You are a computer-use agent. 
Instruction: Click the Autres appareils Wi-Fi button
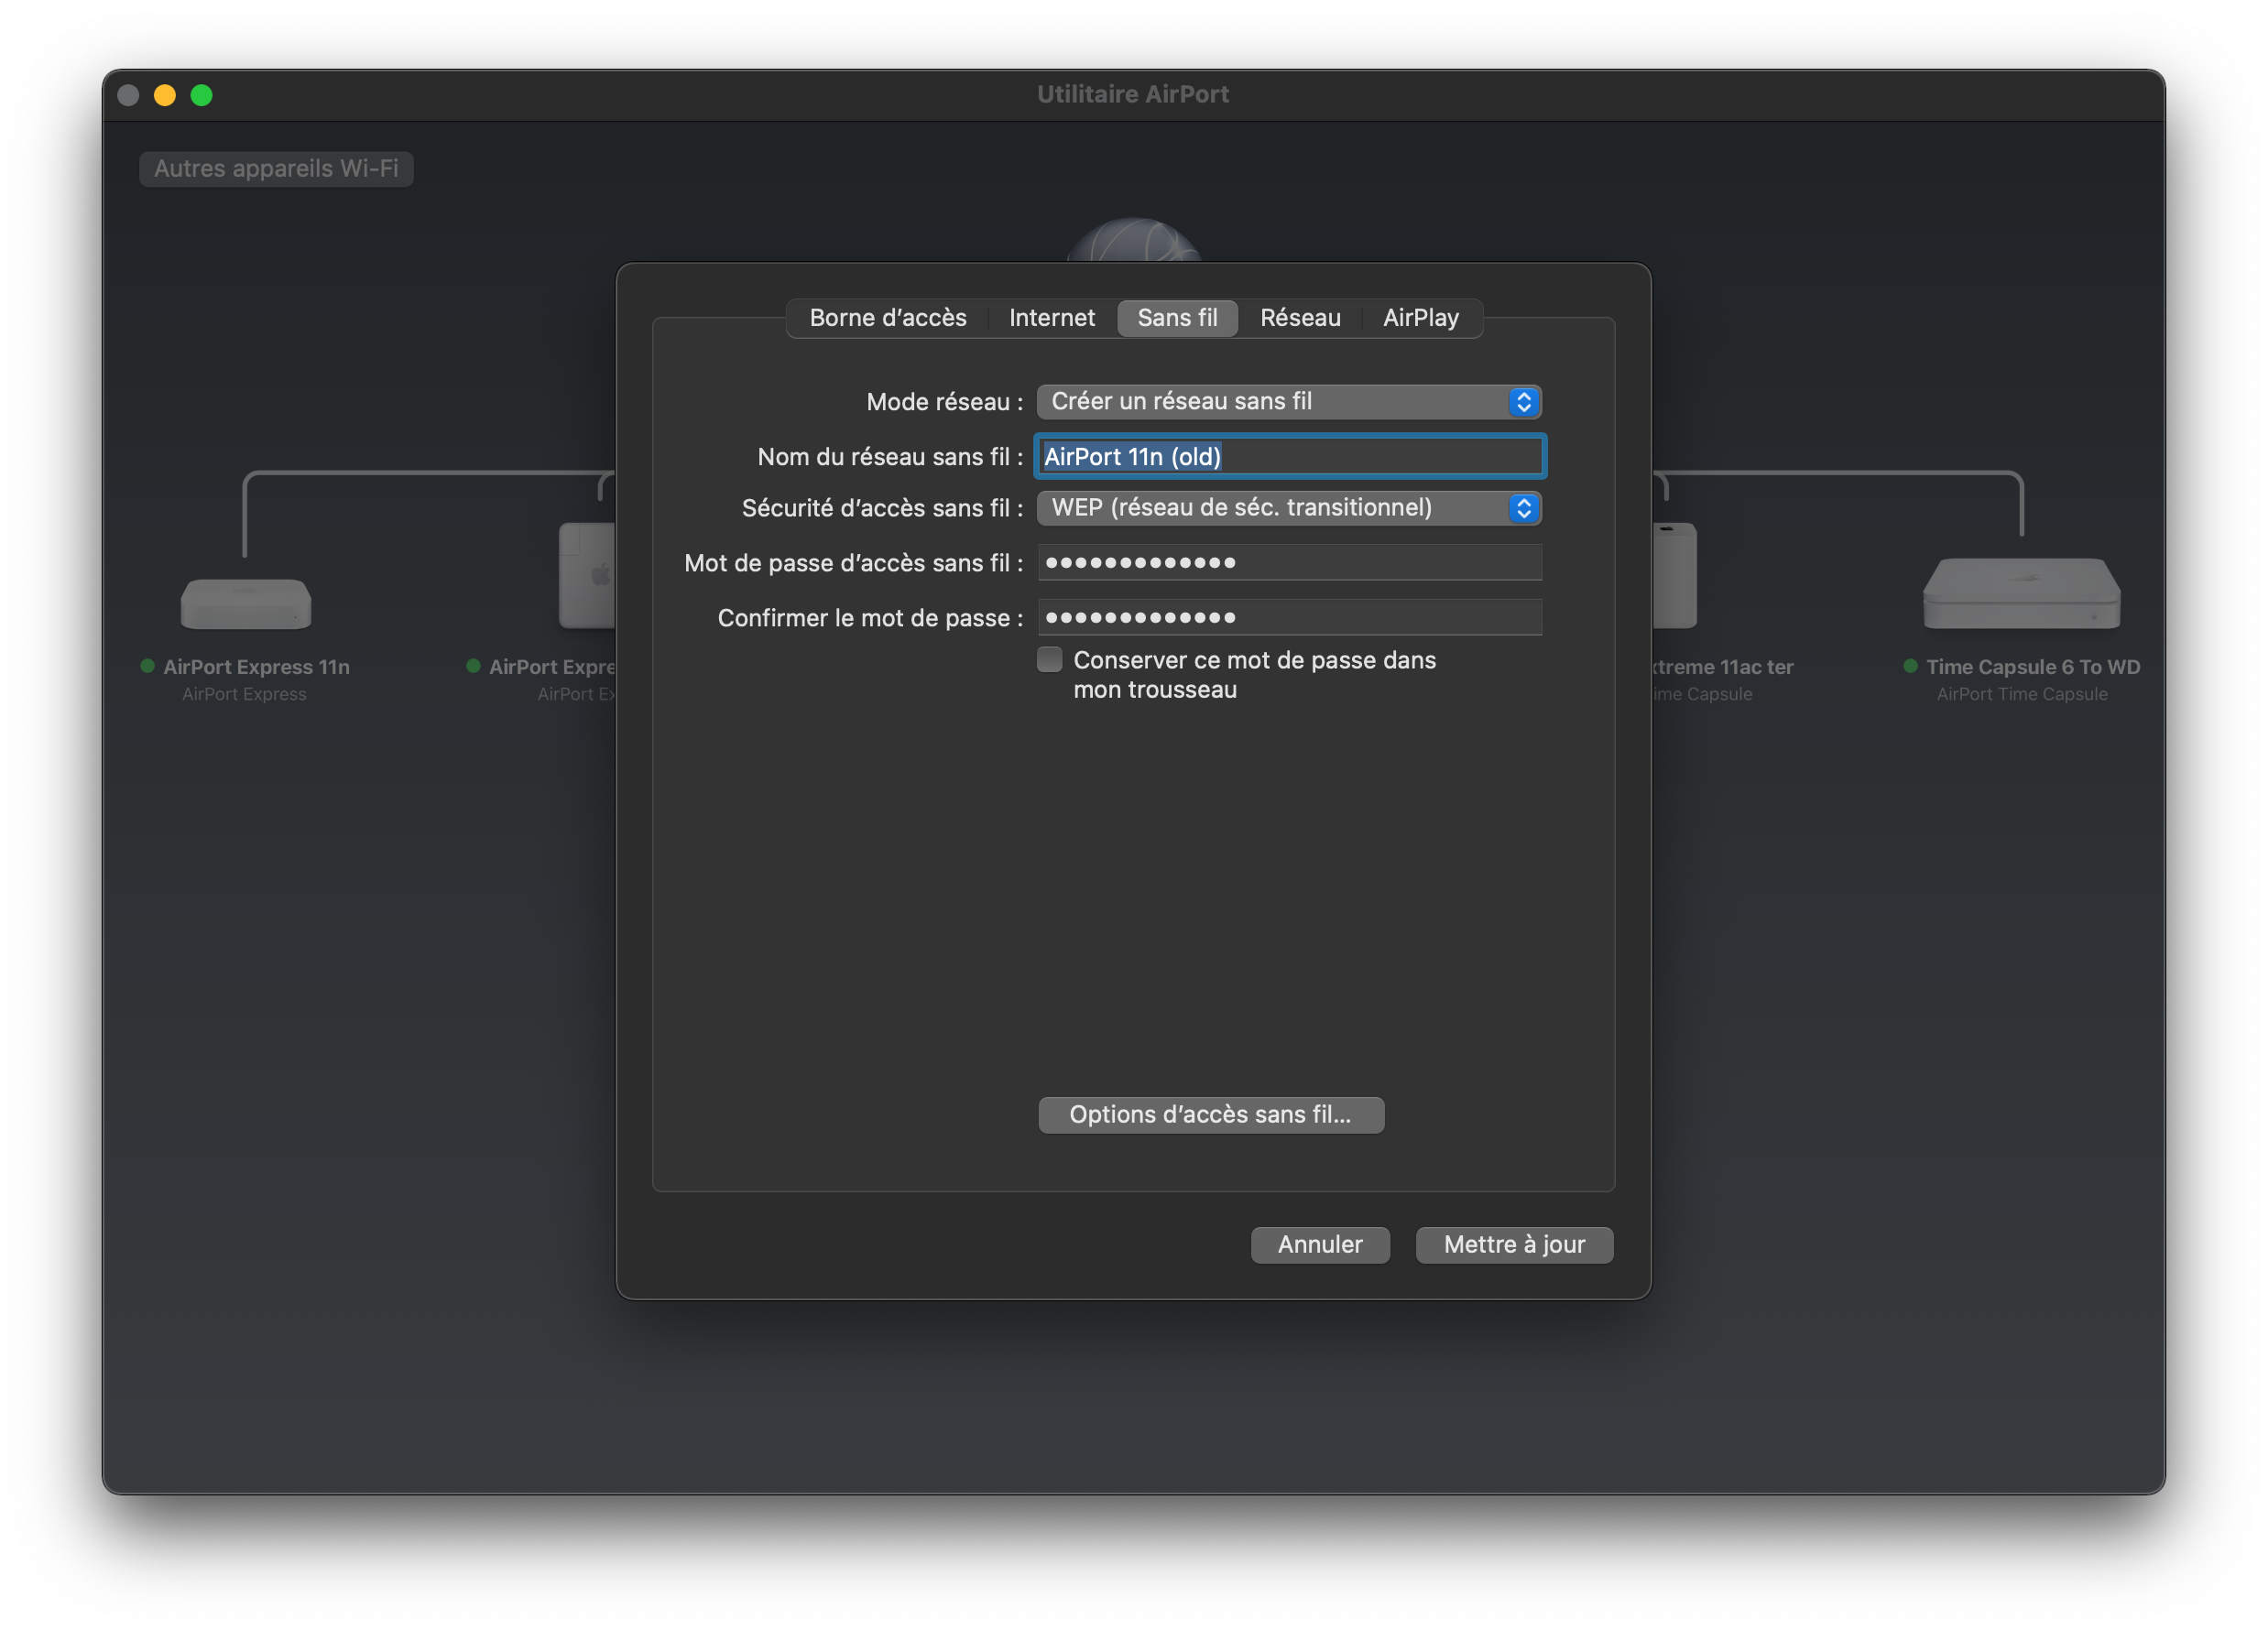click(276, 169)
